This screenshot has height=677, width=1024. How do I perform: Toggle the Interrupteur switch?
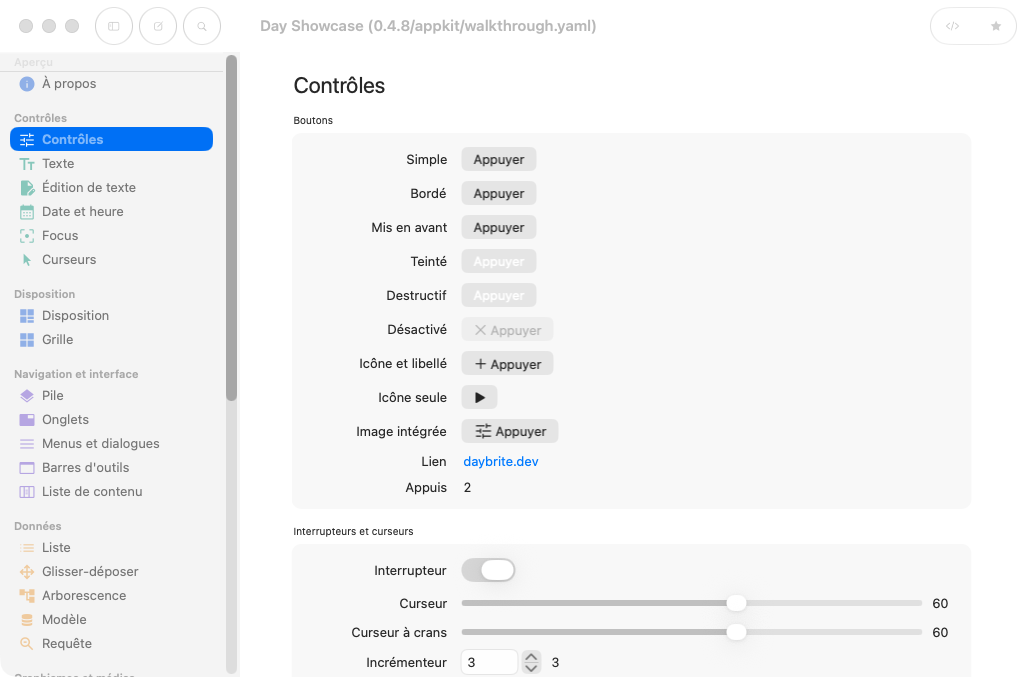[x=488, y=571]
